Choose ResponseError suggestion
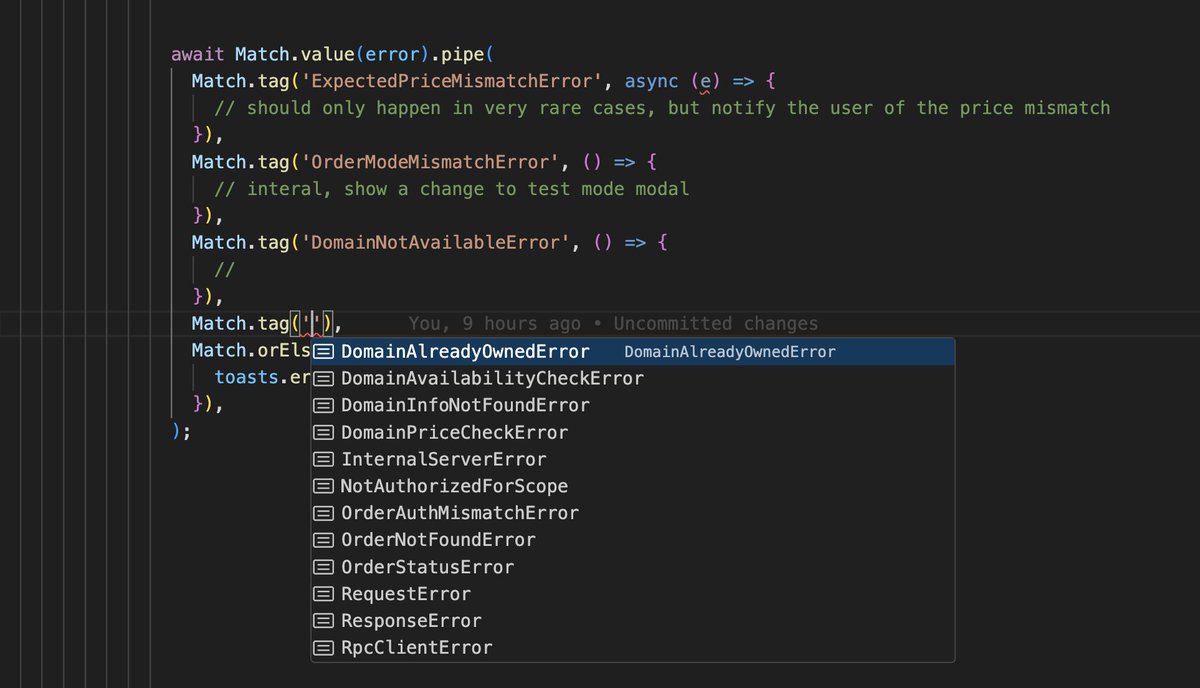This screenshot has width=1200, height=688. pyautogui.click(x=633, y=621)
